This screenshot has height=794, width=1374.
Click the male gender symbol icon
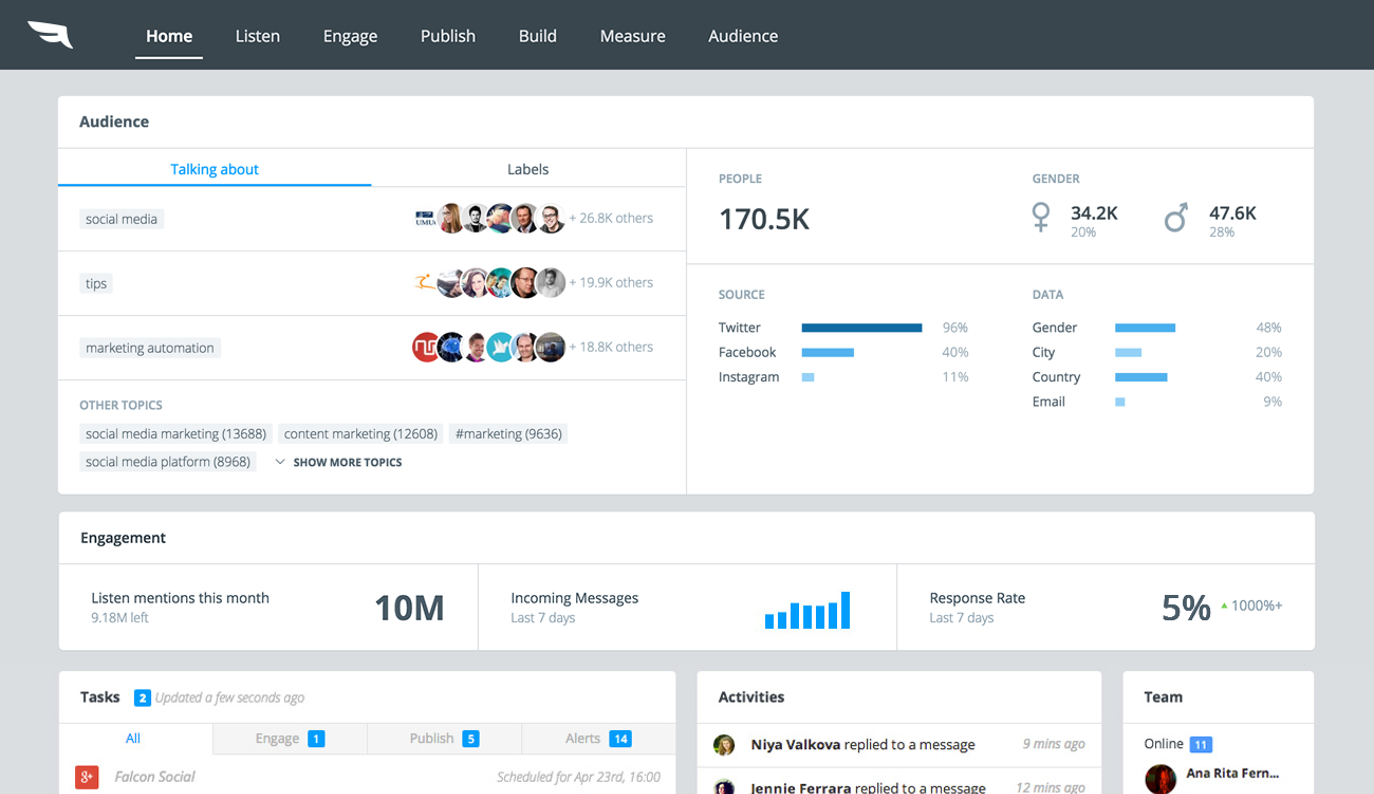coord(1176,217)
